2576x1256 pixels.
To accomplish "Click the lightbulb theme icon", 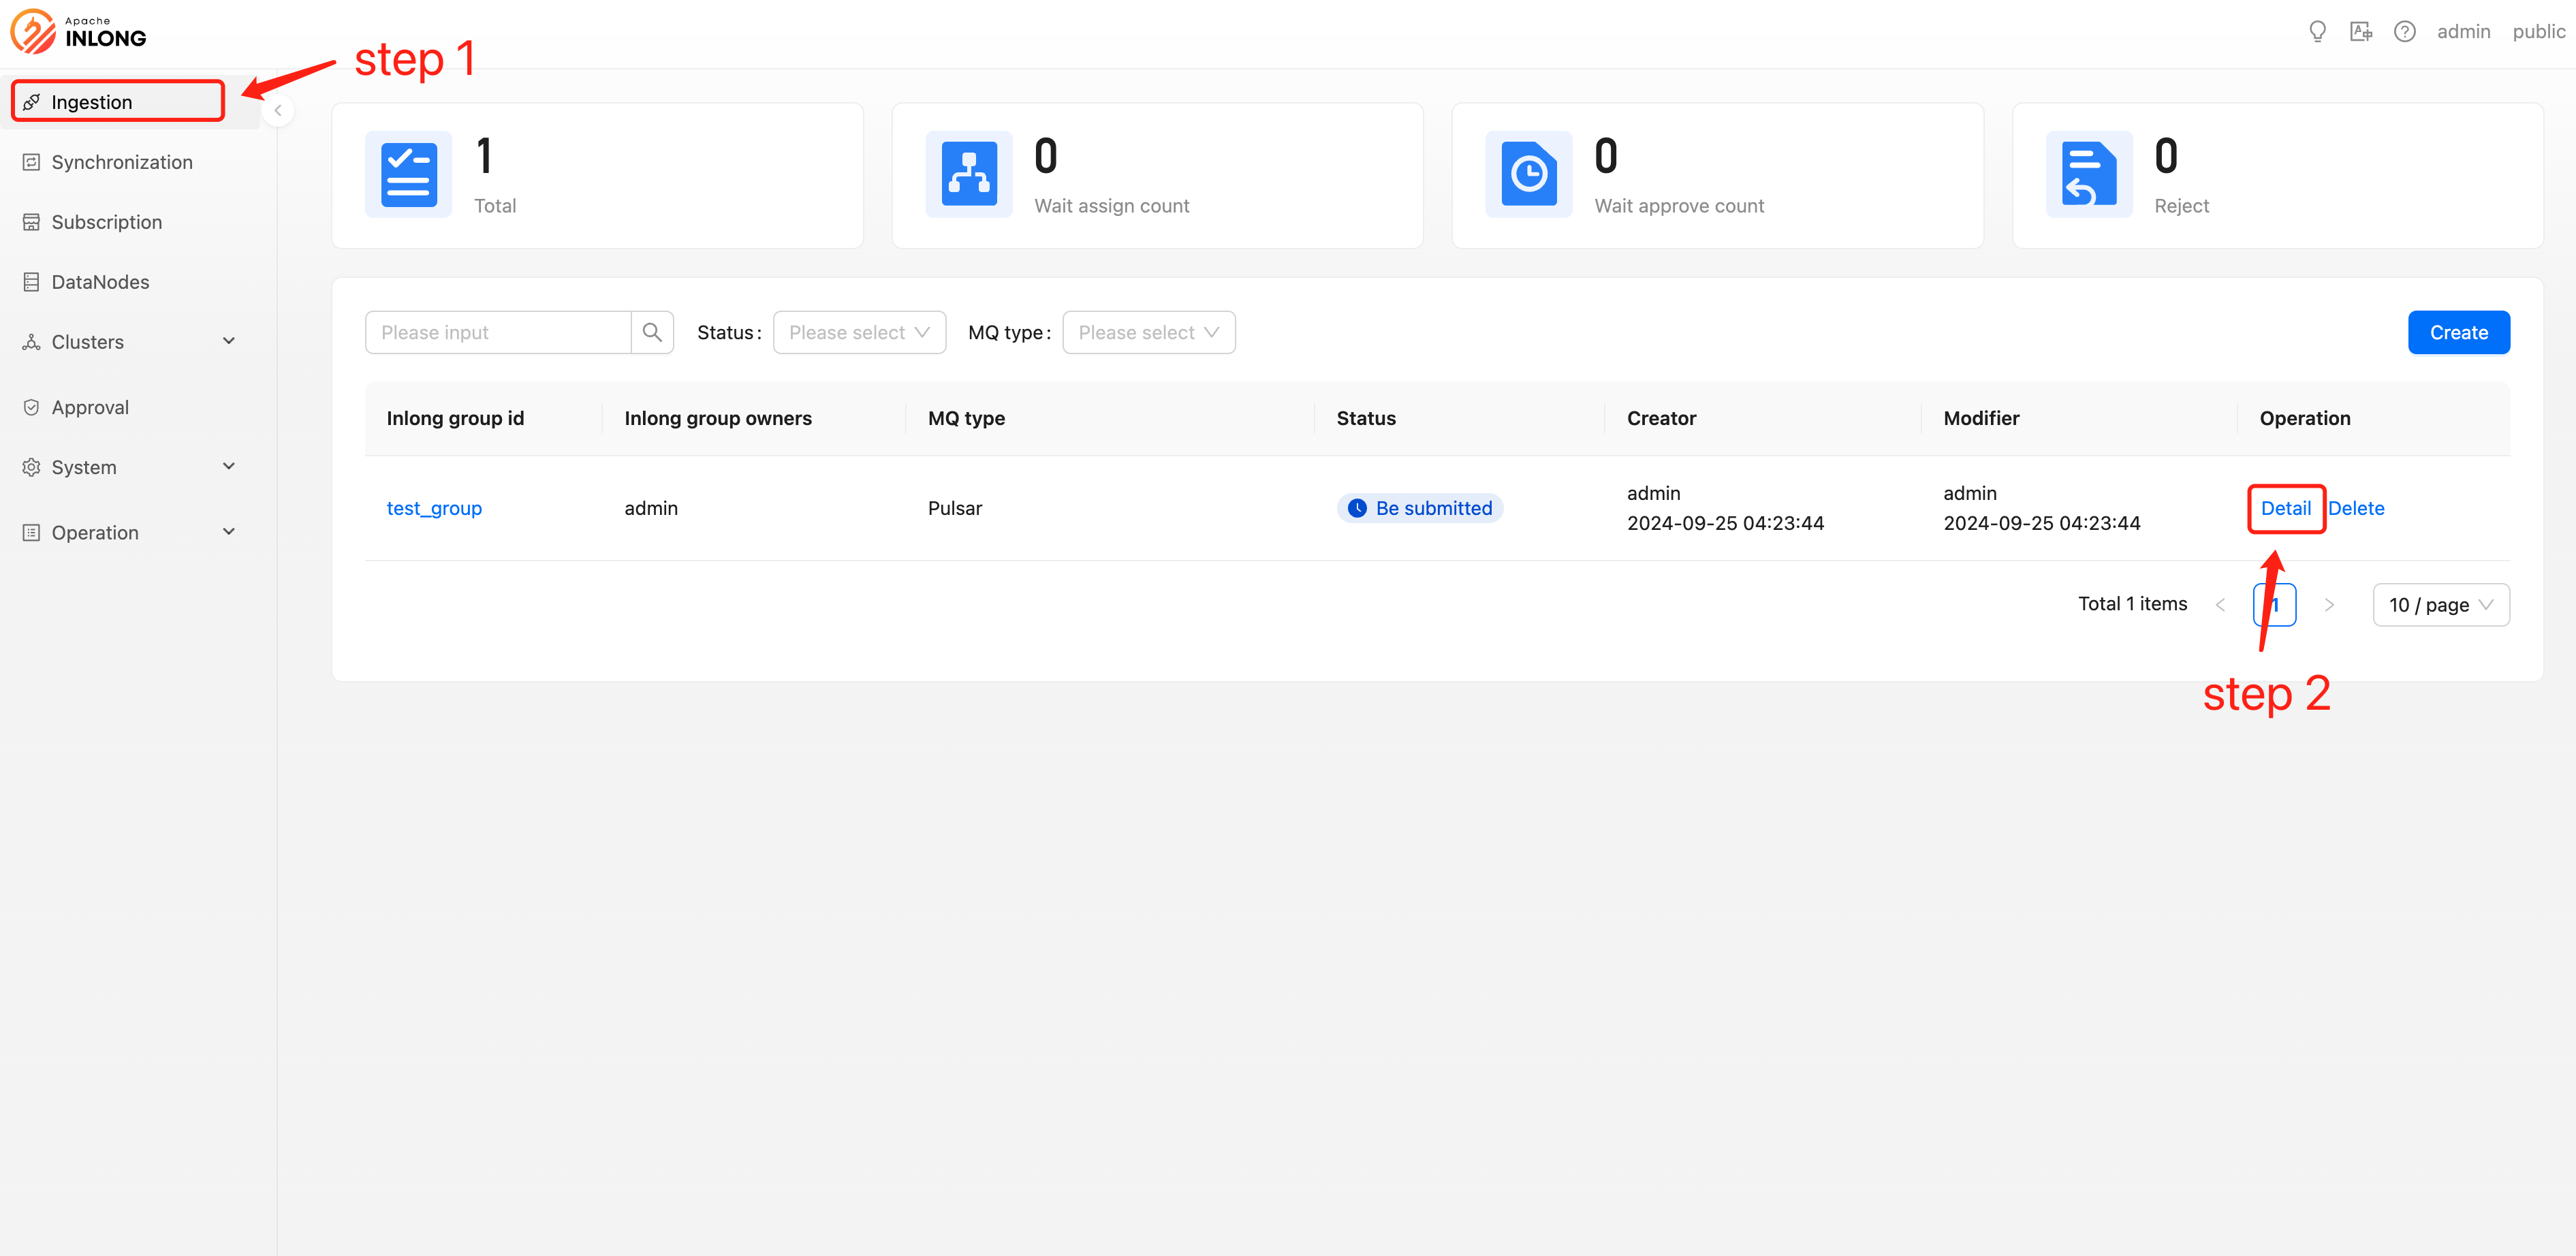I will (2317, 32).
